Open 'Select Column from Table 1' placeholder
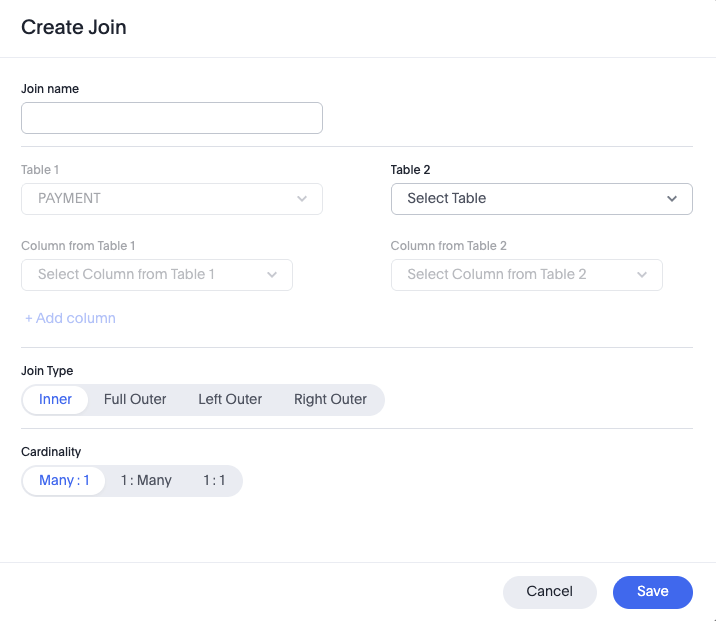716x621 pixels. coord(126,275)
